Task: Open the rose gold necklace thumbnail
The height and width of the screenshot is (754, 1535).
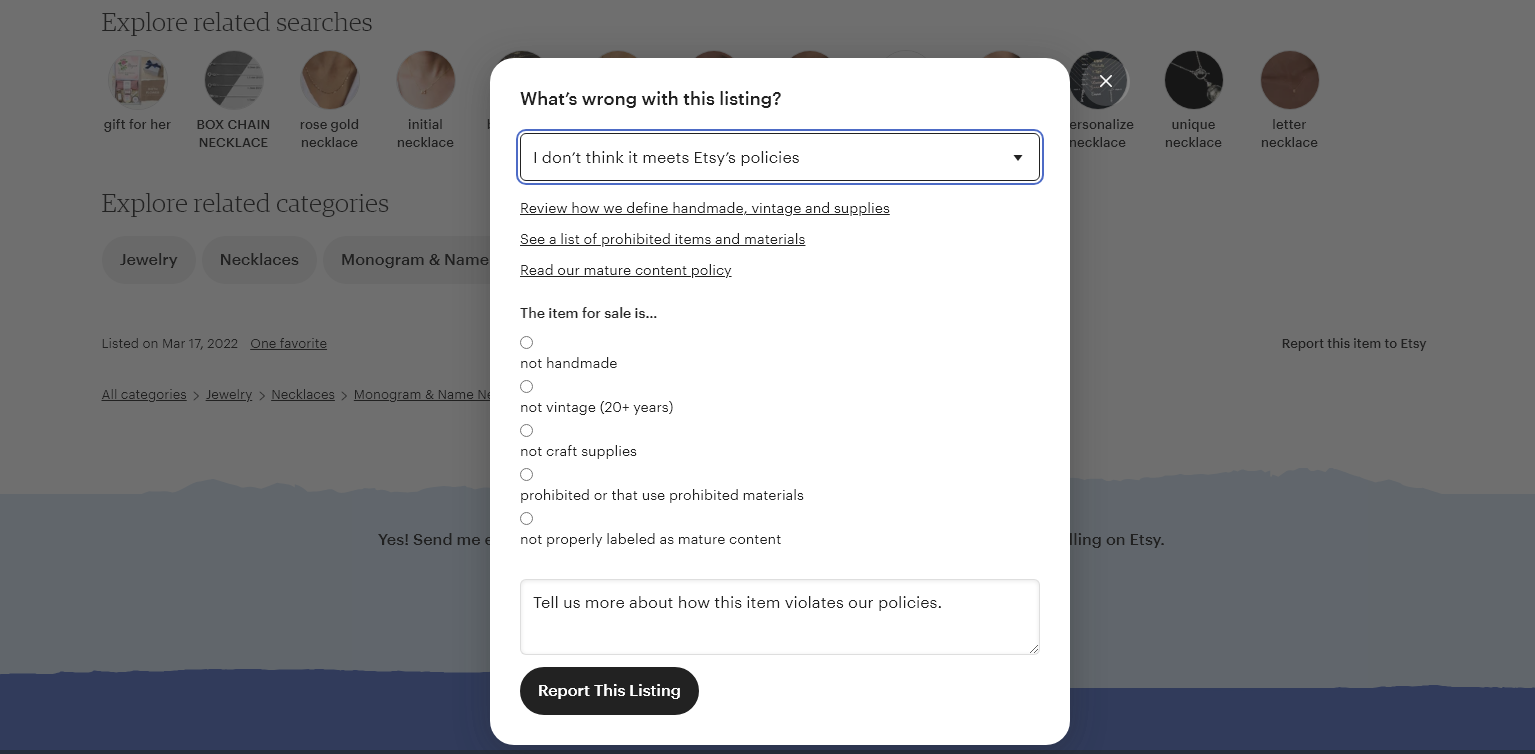Action: point(329,80)
